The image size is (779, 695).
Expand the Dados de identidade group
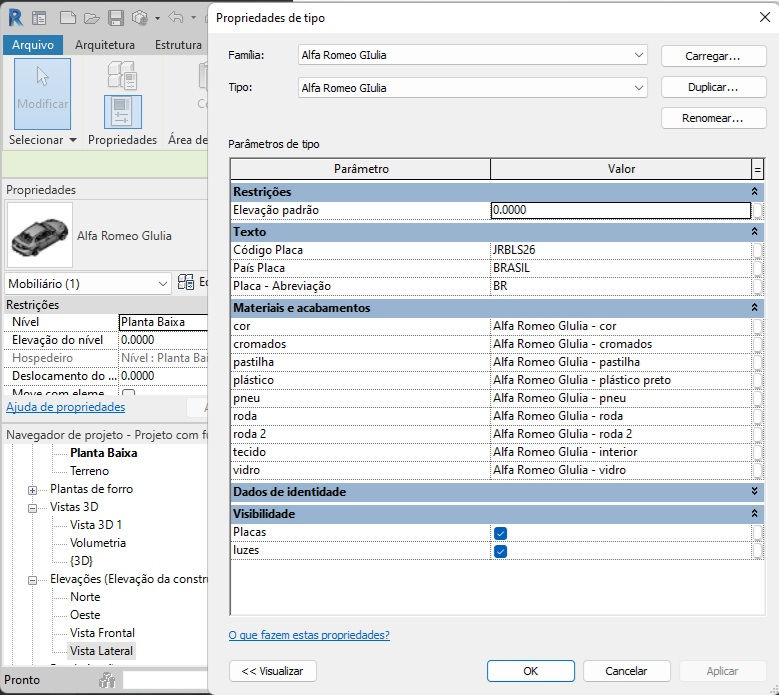tap(754, 491)
